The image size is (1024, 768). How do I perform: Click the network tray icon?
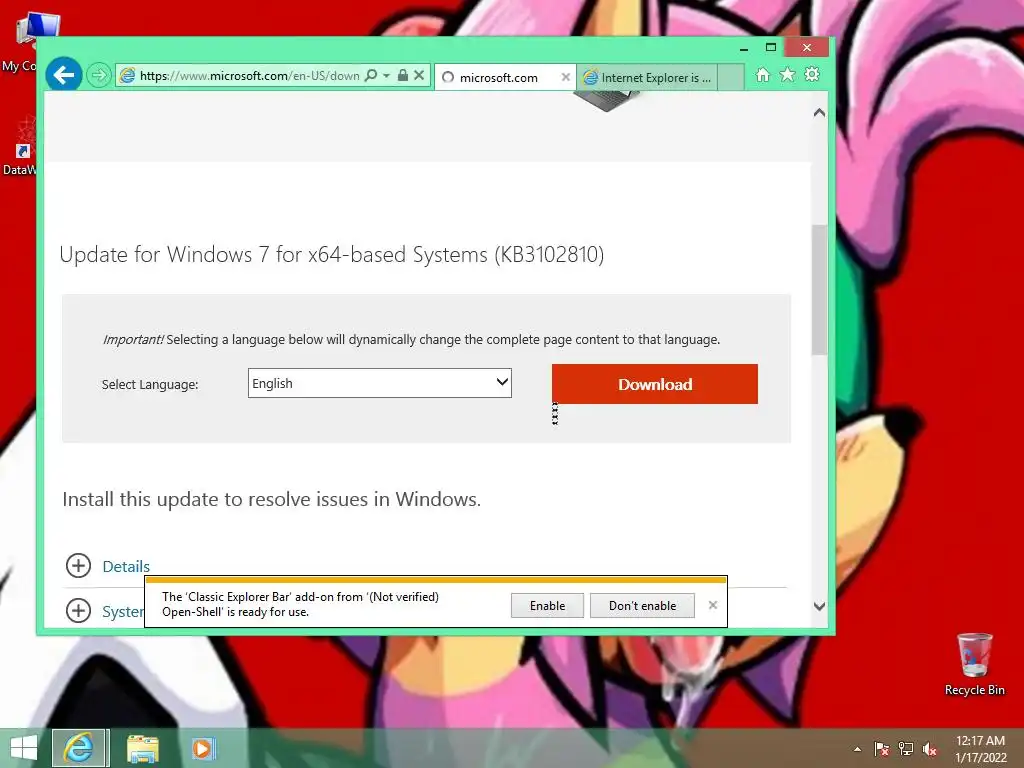point(906,749)
